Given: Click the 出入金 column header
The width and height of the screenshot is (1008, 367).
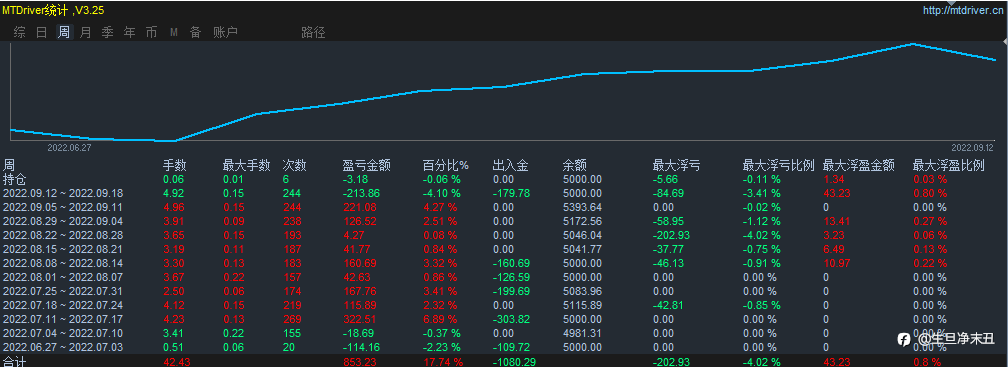Looking at the screenshot, I should click(510, 165).
